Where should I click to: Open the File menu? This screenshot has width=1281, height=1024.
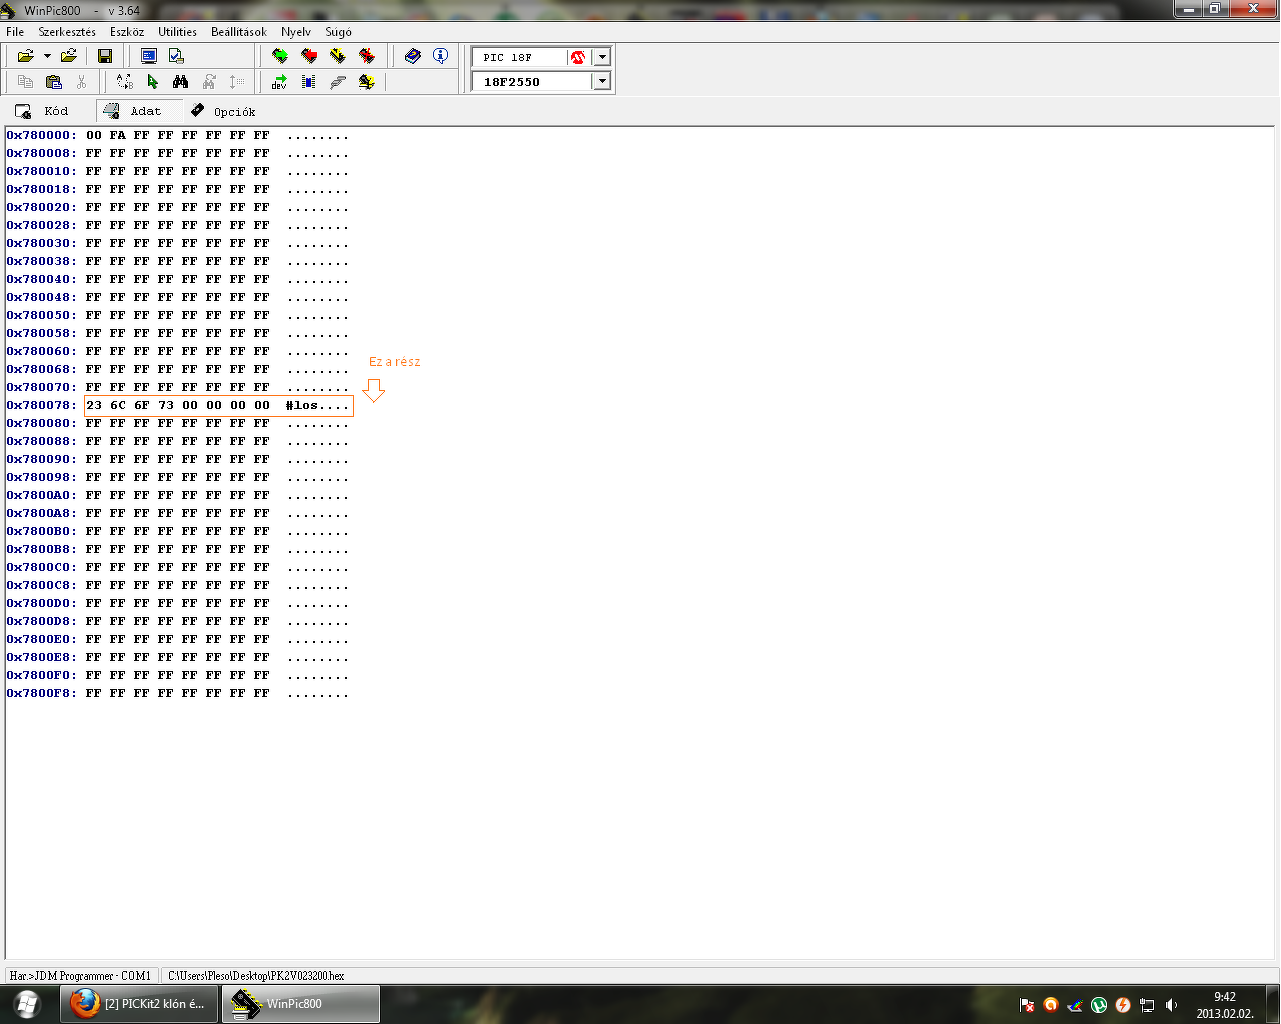tap(15, 32)
